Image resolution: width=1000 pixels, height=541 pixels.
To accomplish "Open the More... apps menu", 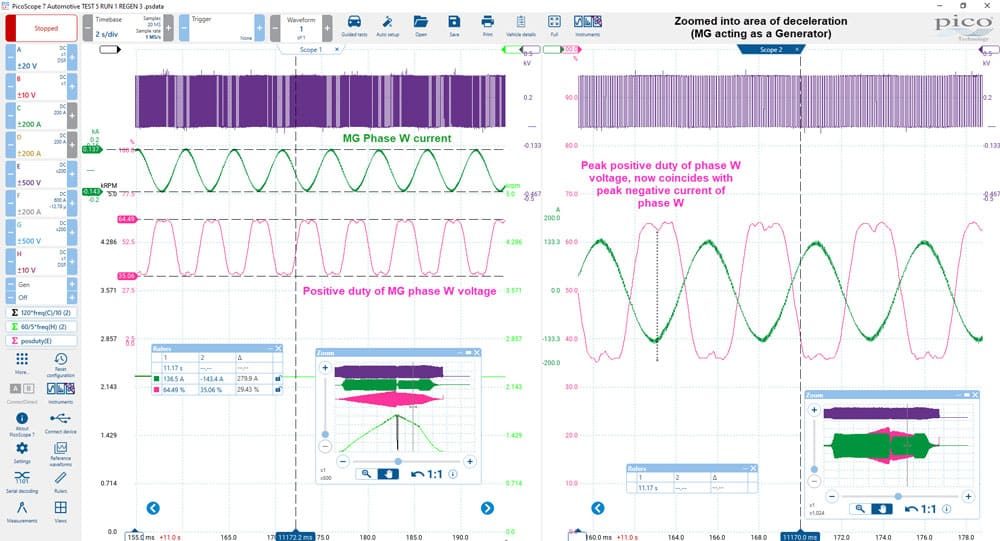I will (x=22, y=364).
